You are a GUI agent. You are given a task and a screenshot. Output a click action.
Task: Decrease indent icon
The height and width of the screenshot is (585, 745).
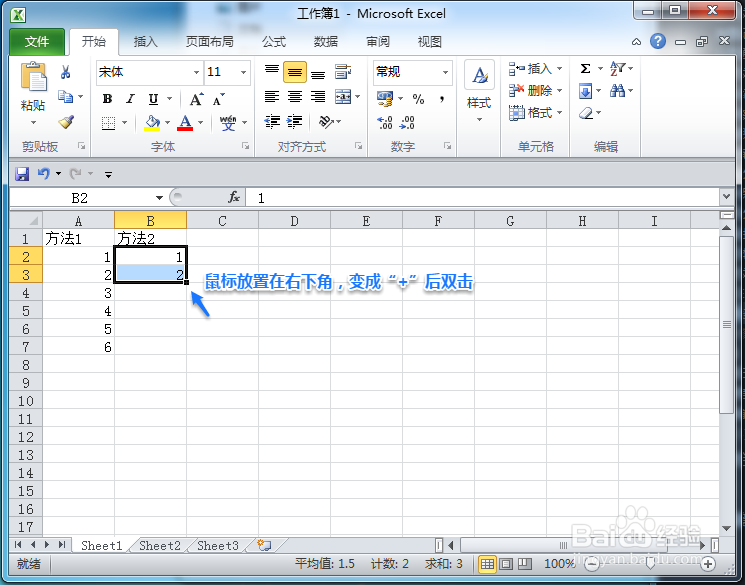272,122
